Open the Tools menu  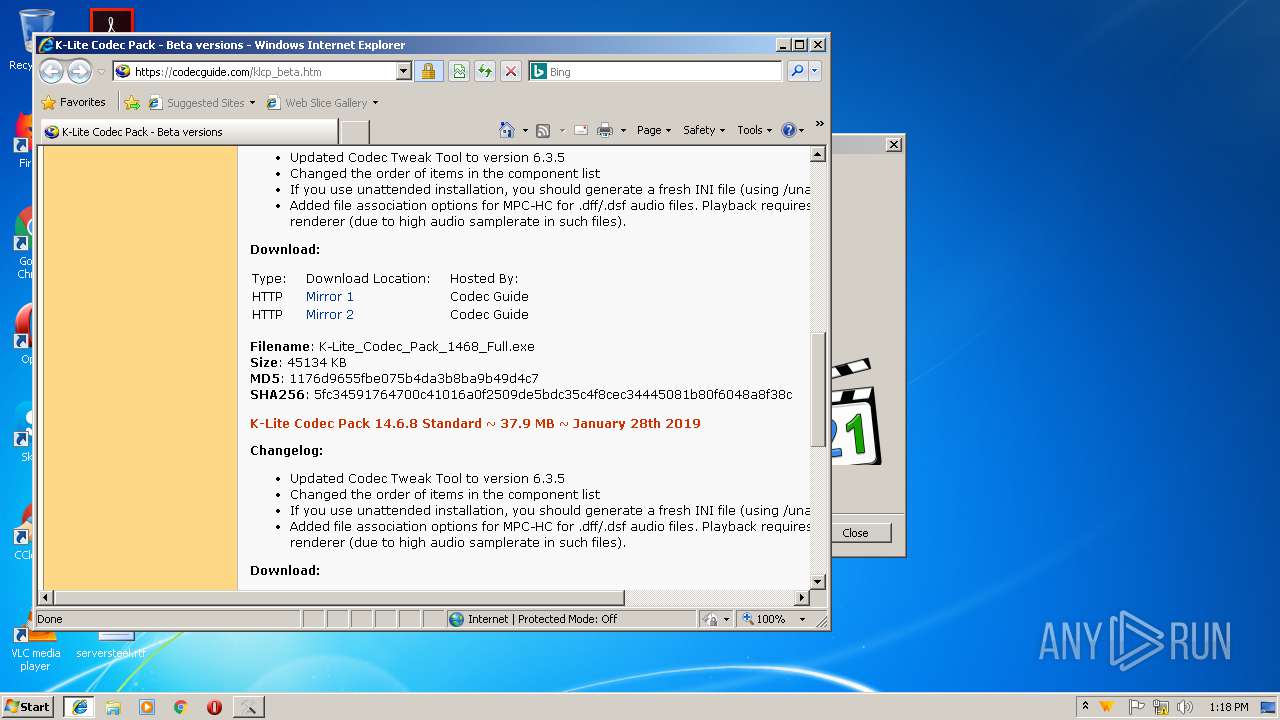755,130
